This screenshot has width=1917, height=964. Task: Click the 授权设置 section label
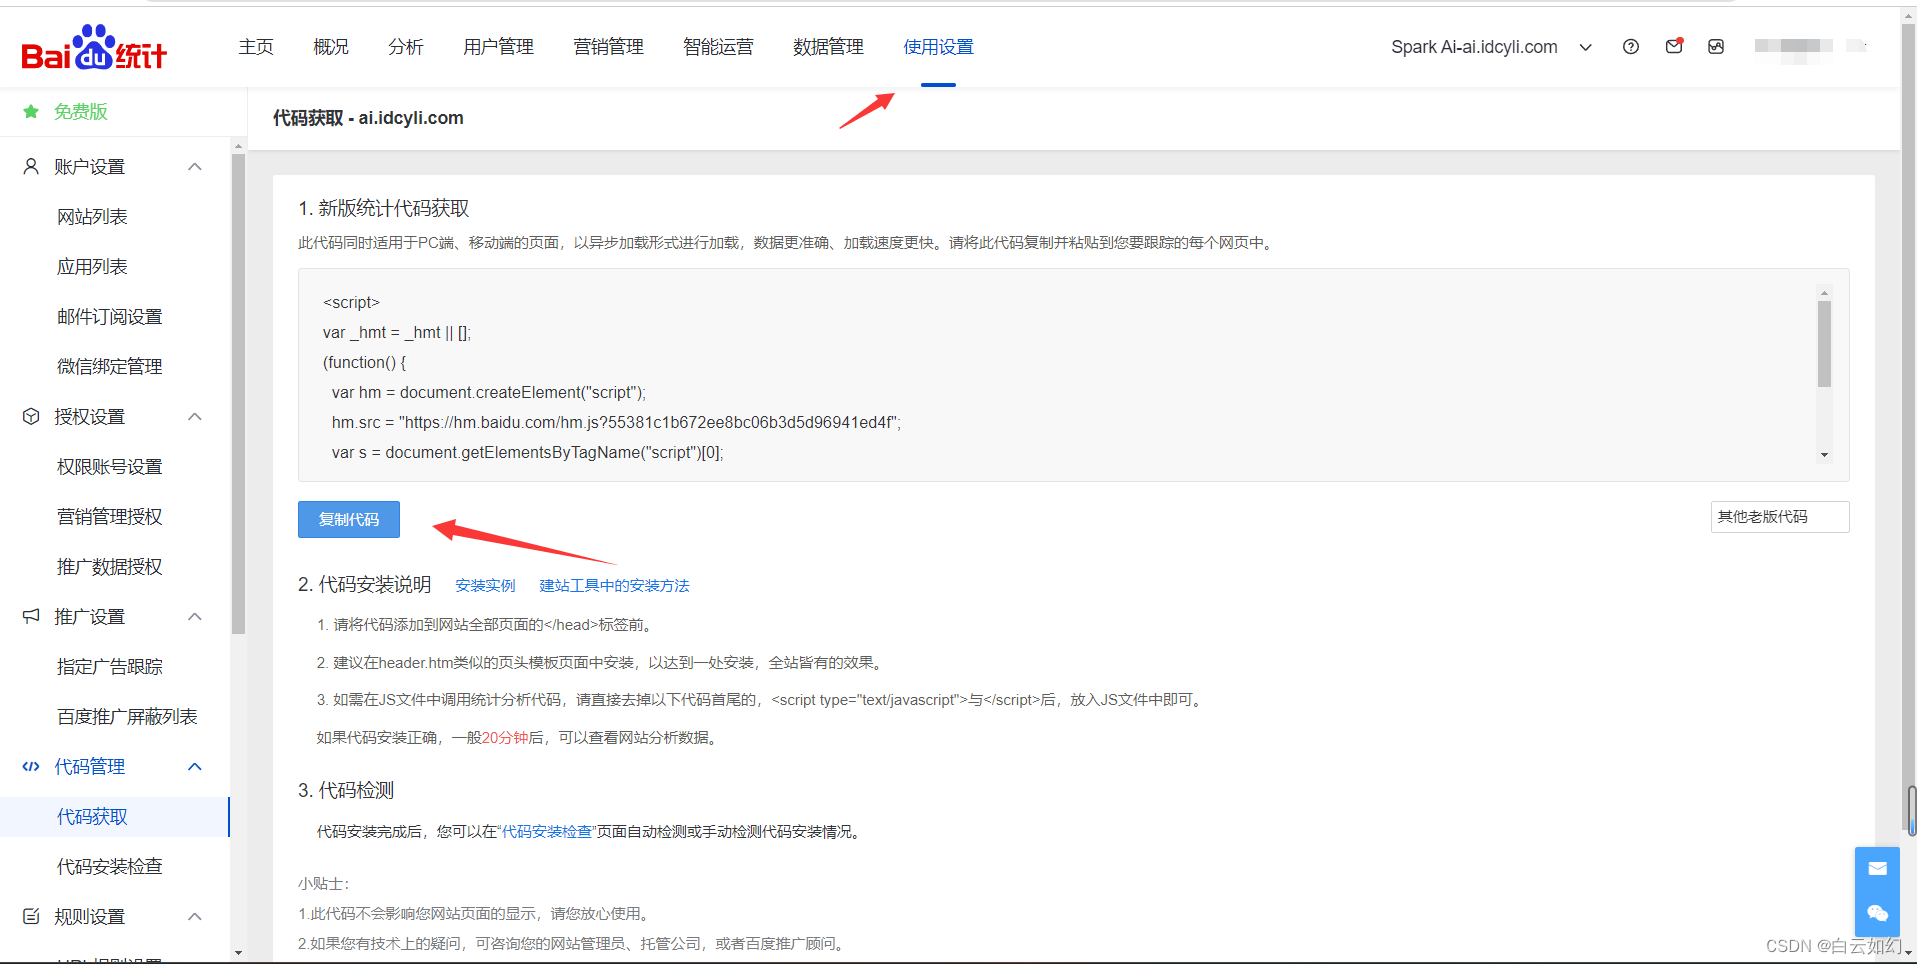[x=90, y=417]
